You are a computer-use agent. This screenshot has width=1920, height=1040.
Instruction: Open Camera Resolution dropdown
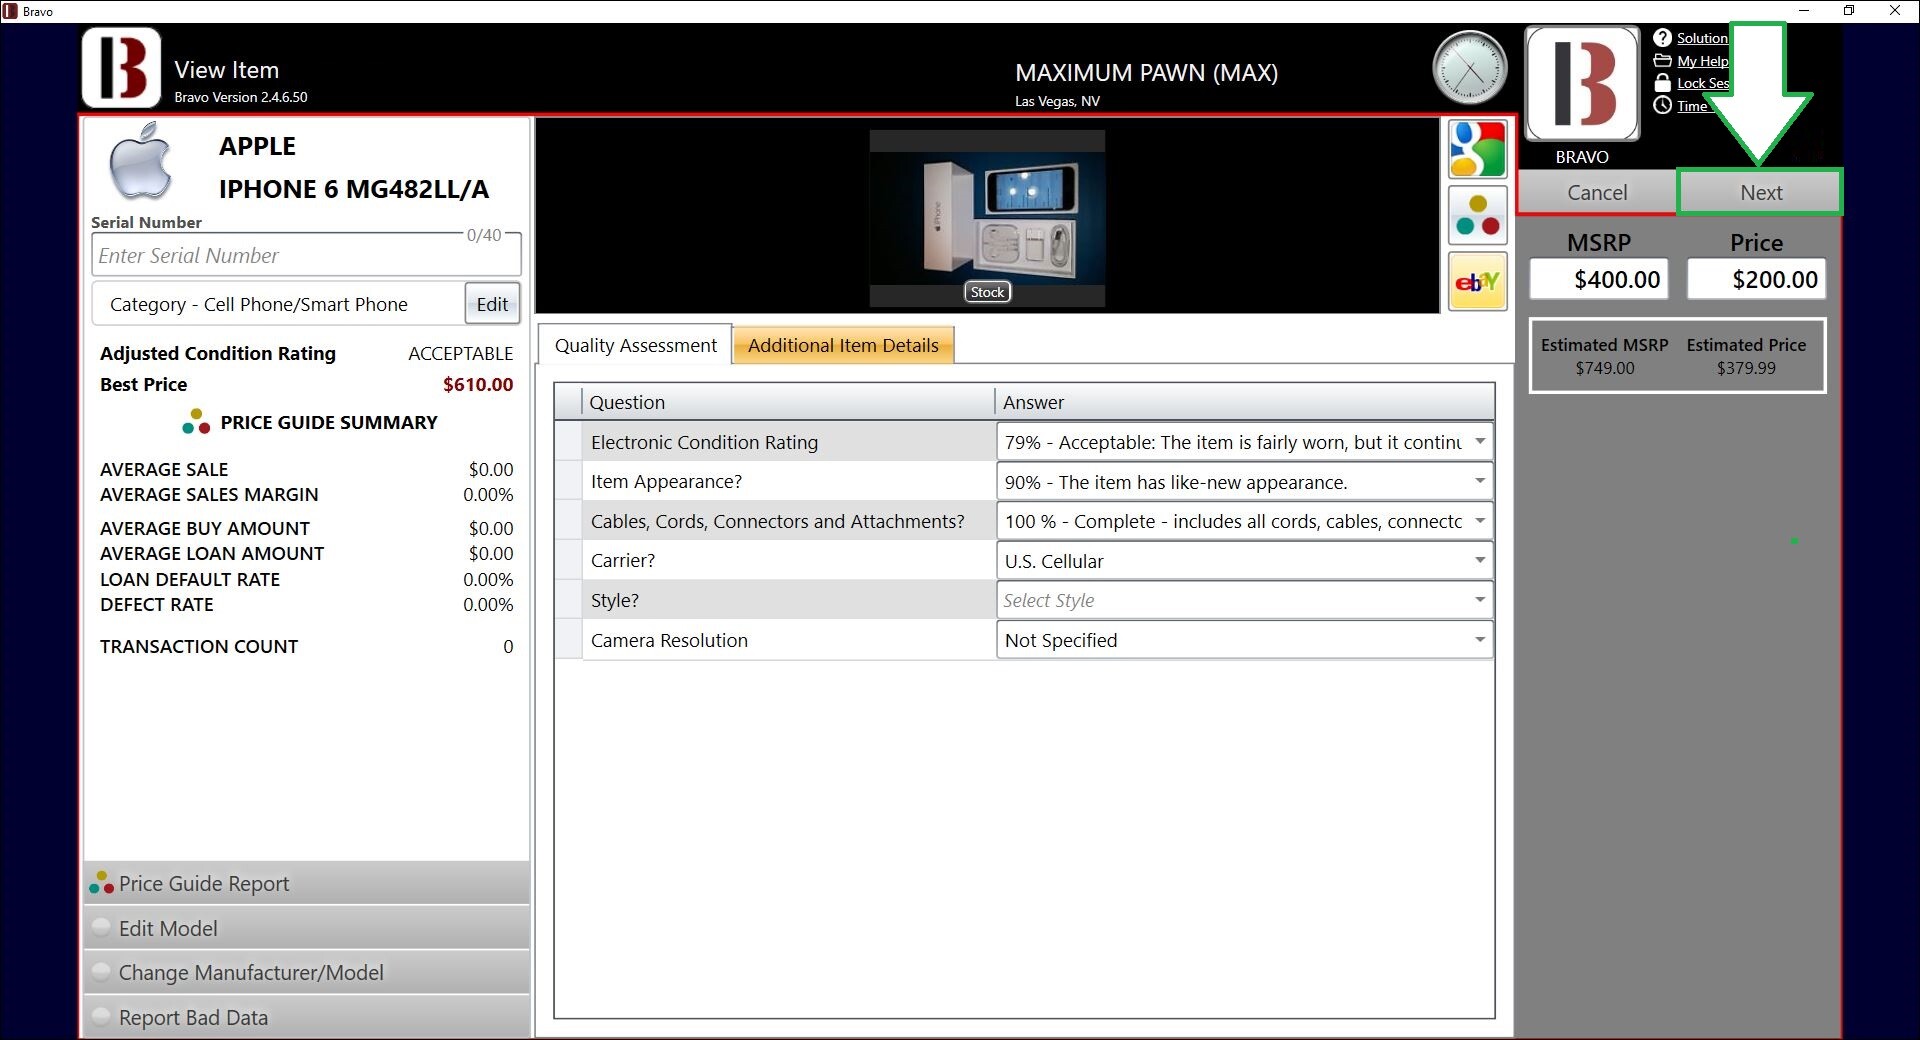point(1479,639)
